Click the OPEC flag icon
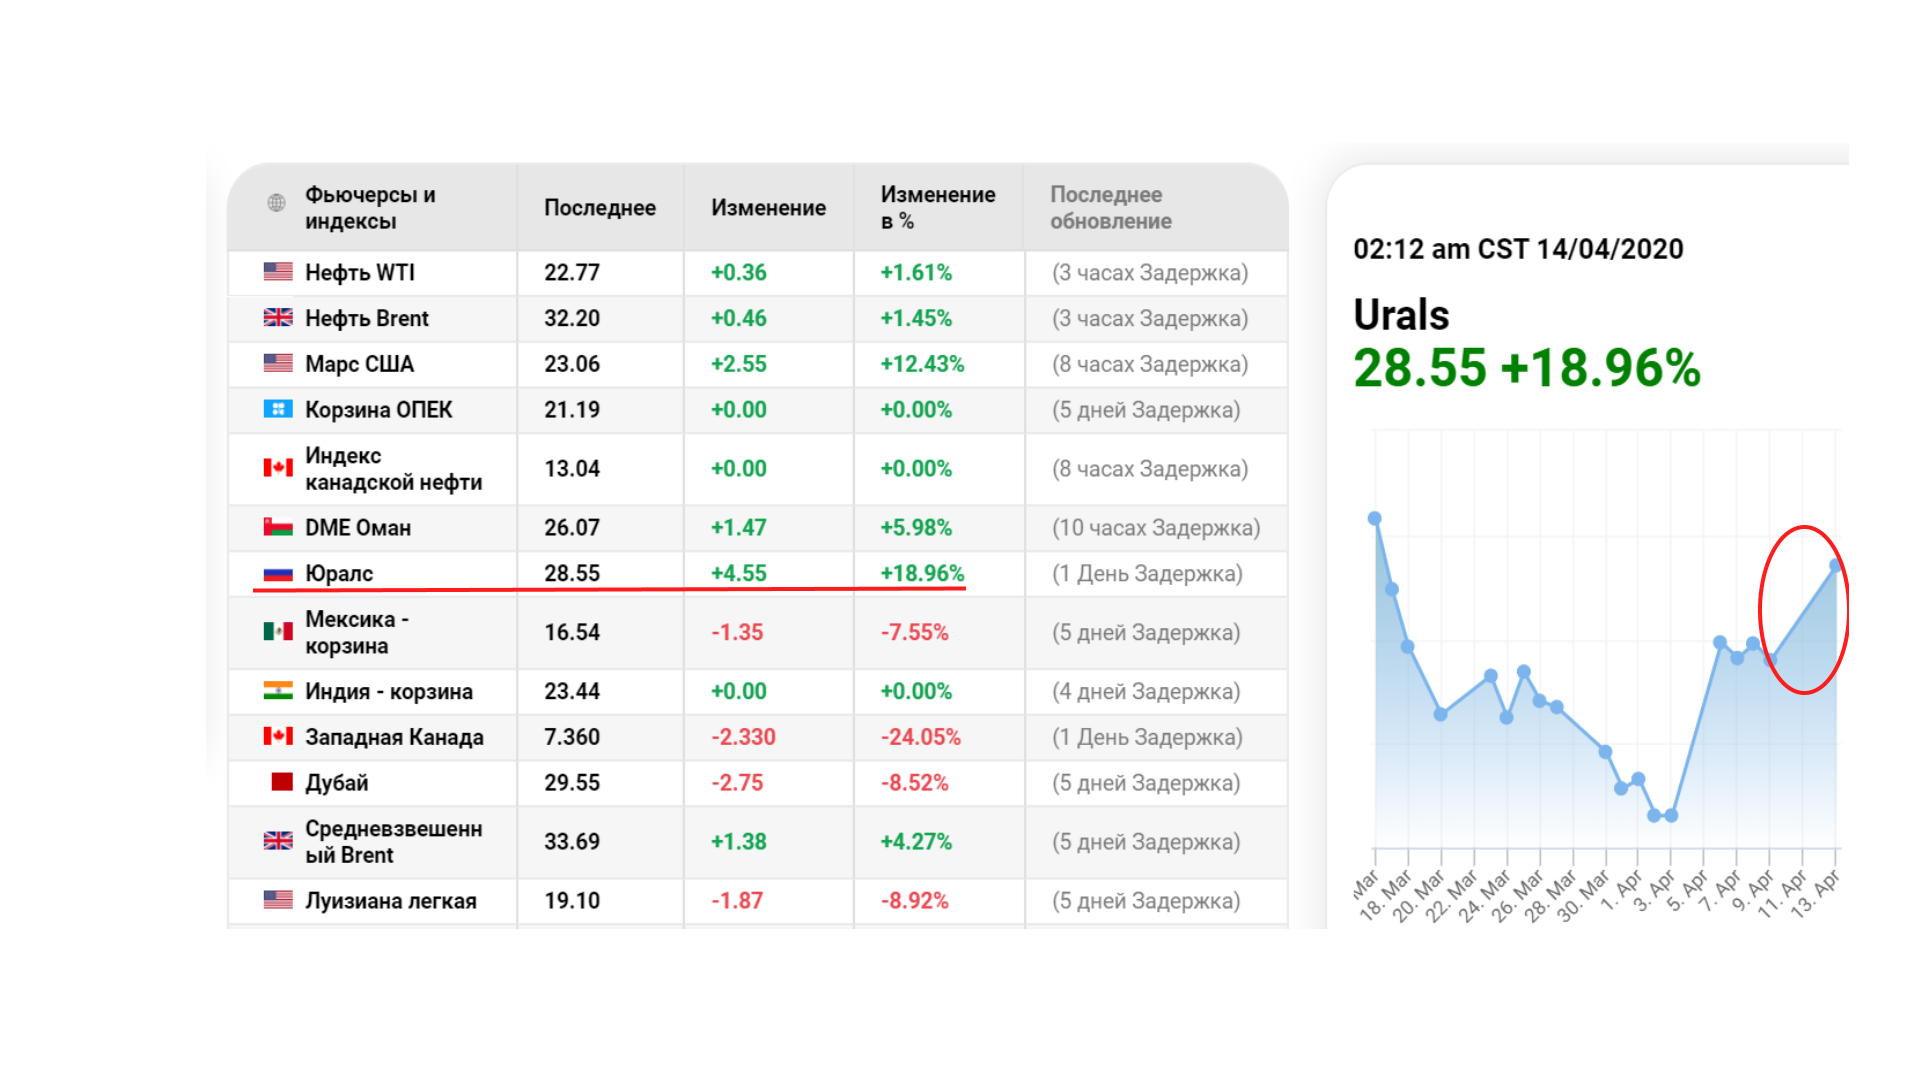This screenshot has height=1080, width=1920. [278, 409]
